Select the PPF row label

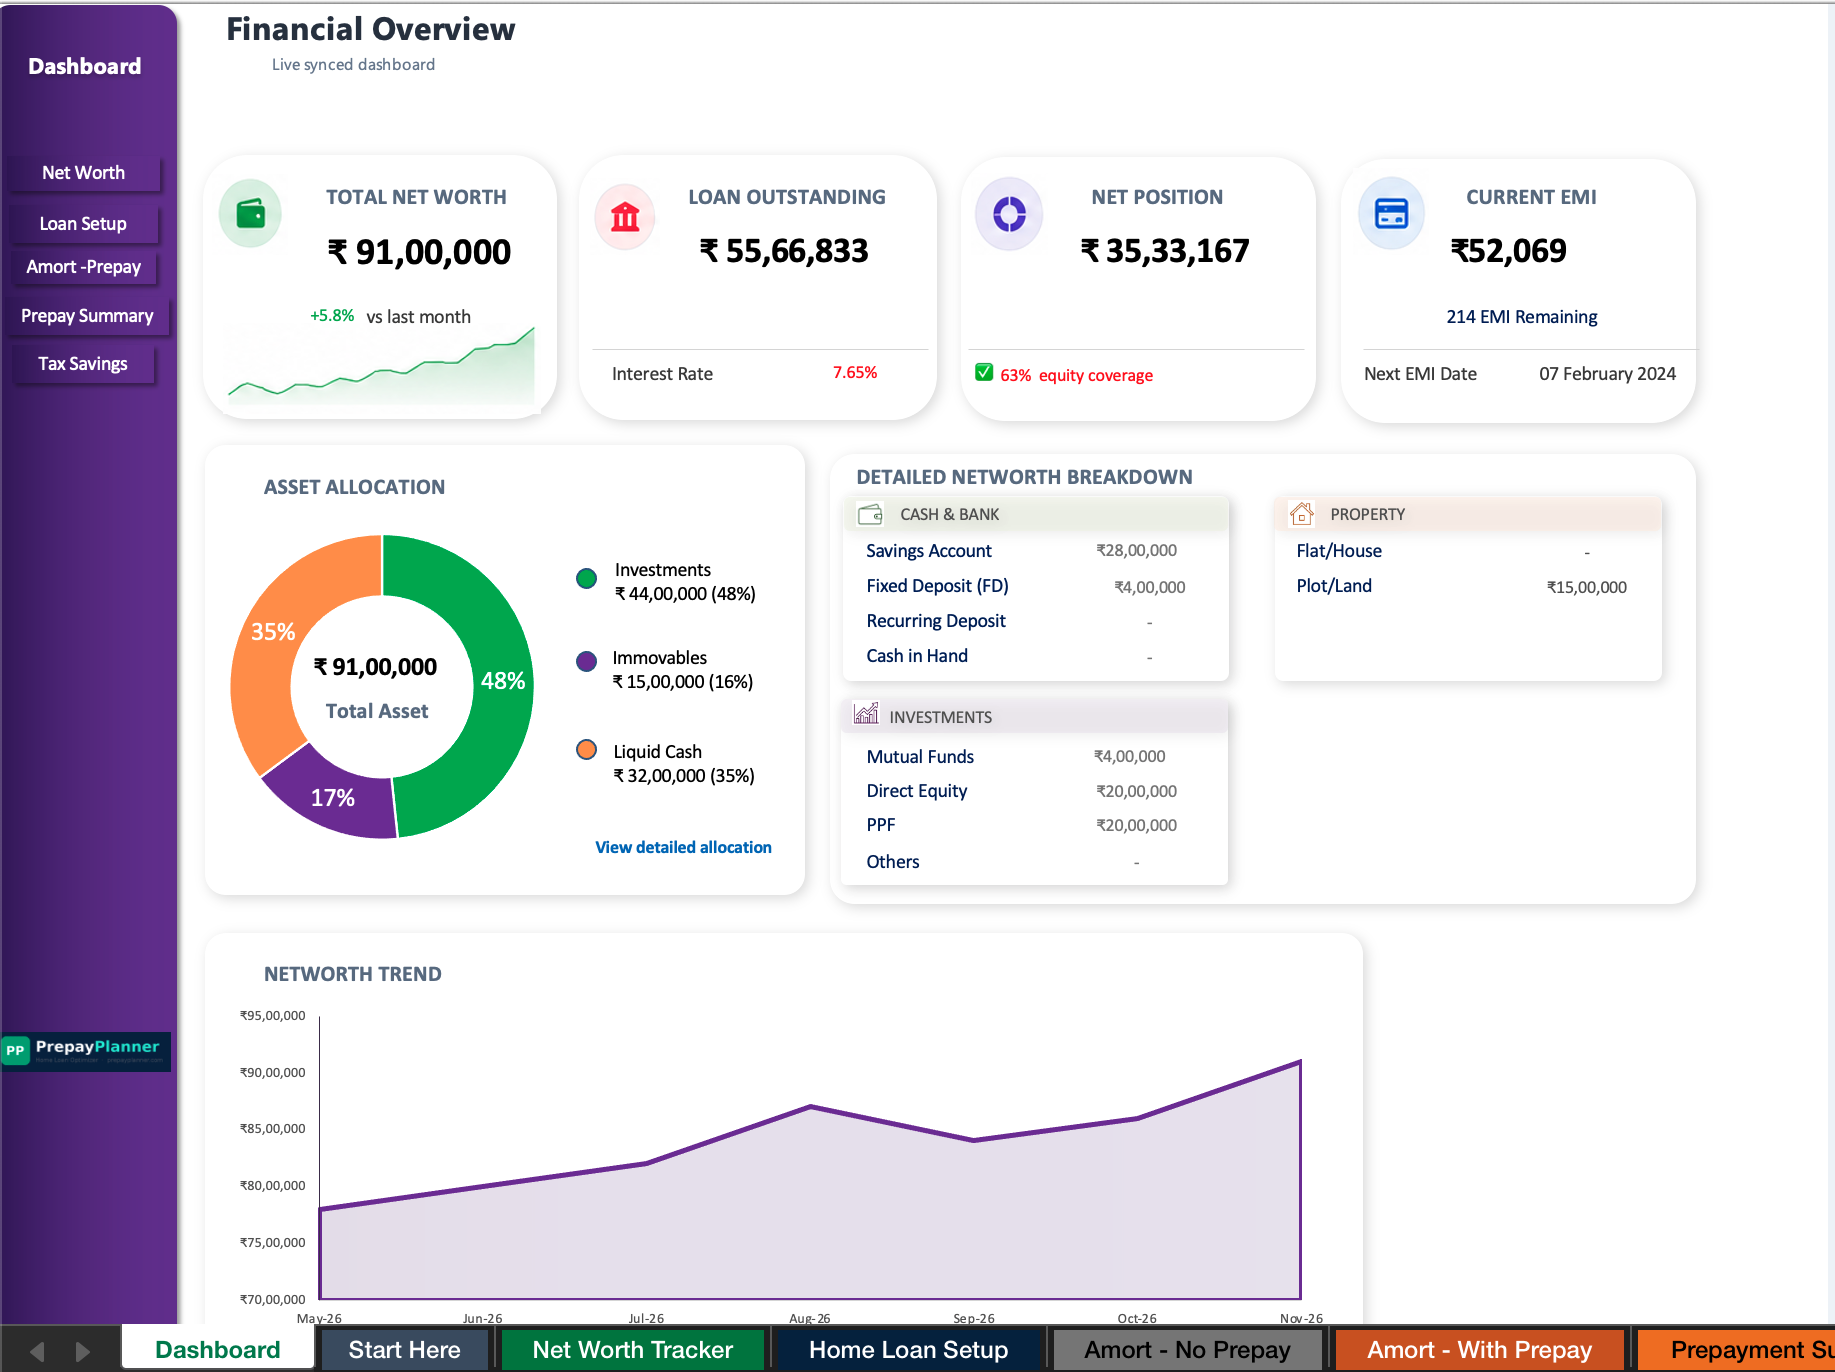pos(881,825)
